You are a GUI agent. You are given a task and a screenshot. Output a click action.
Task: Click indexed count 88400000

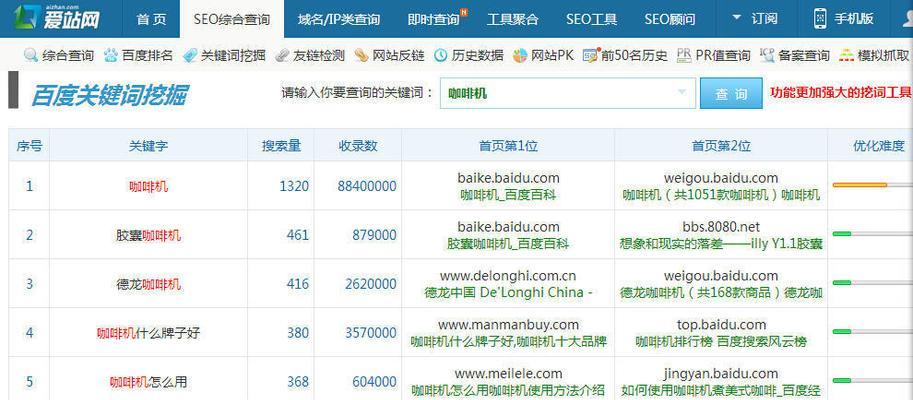click(367, 186)
